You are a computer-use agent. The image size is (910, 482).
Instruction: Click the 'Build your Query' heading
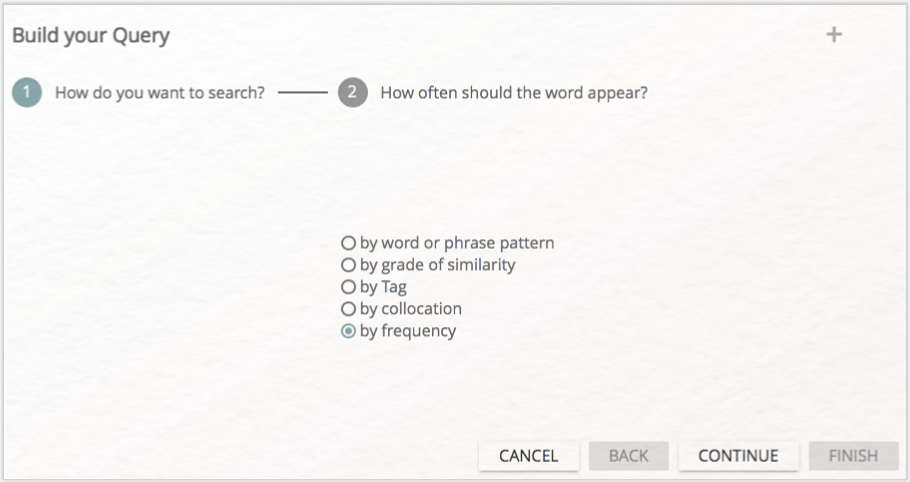click(x=91, y=36)
